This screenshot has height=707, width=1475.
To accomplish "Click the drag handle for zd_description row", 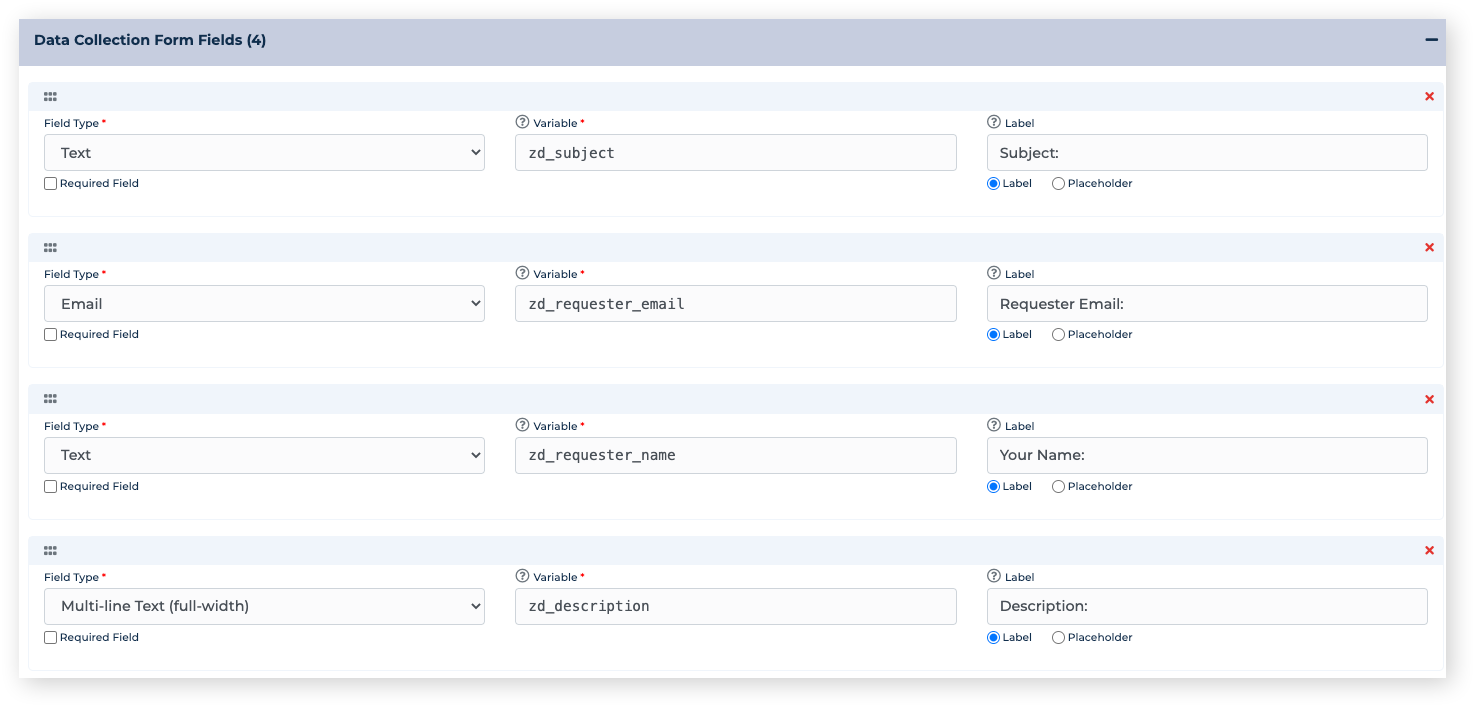I will 50,551.
